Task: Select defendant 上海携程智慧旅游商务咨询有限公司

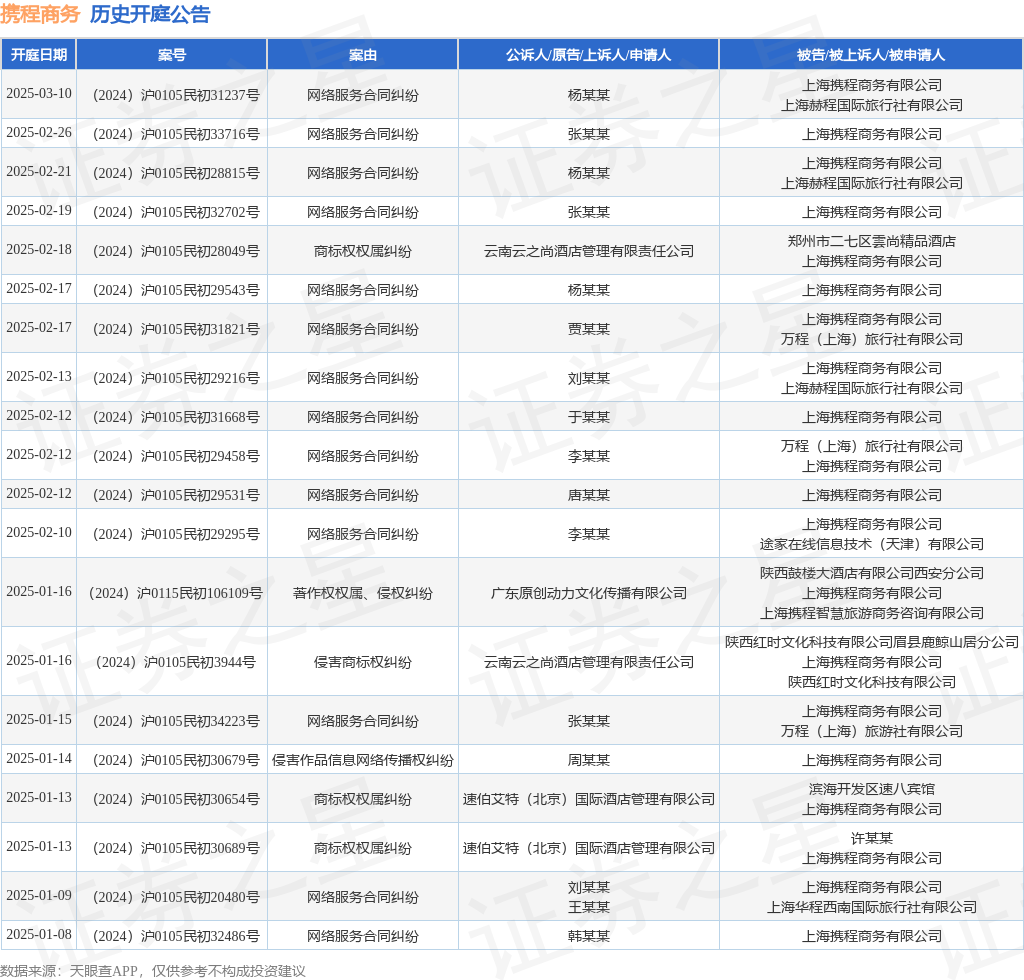Action: (871, 614)
